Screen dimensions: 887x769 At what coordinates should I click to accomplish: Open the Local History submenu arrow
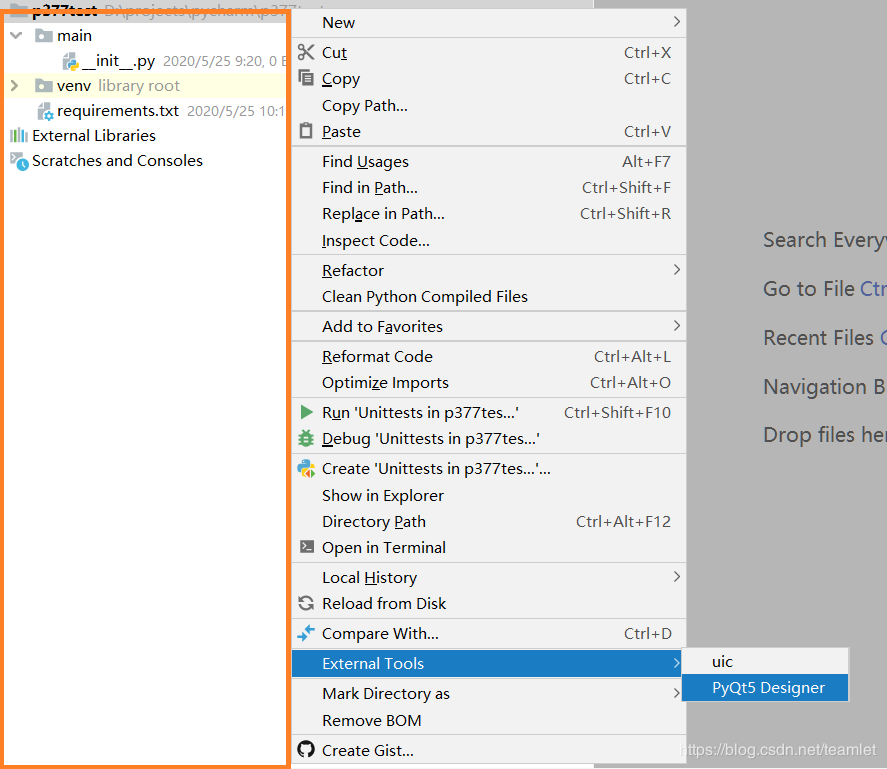(x=677, y=577)
